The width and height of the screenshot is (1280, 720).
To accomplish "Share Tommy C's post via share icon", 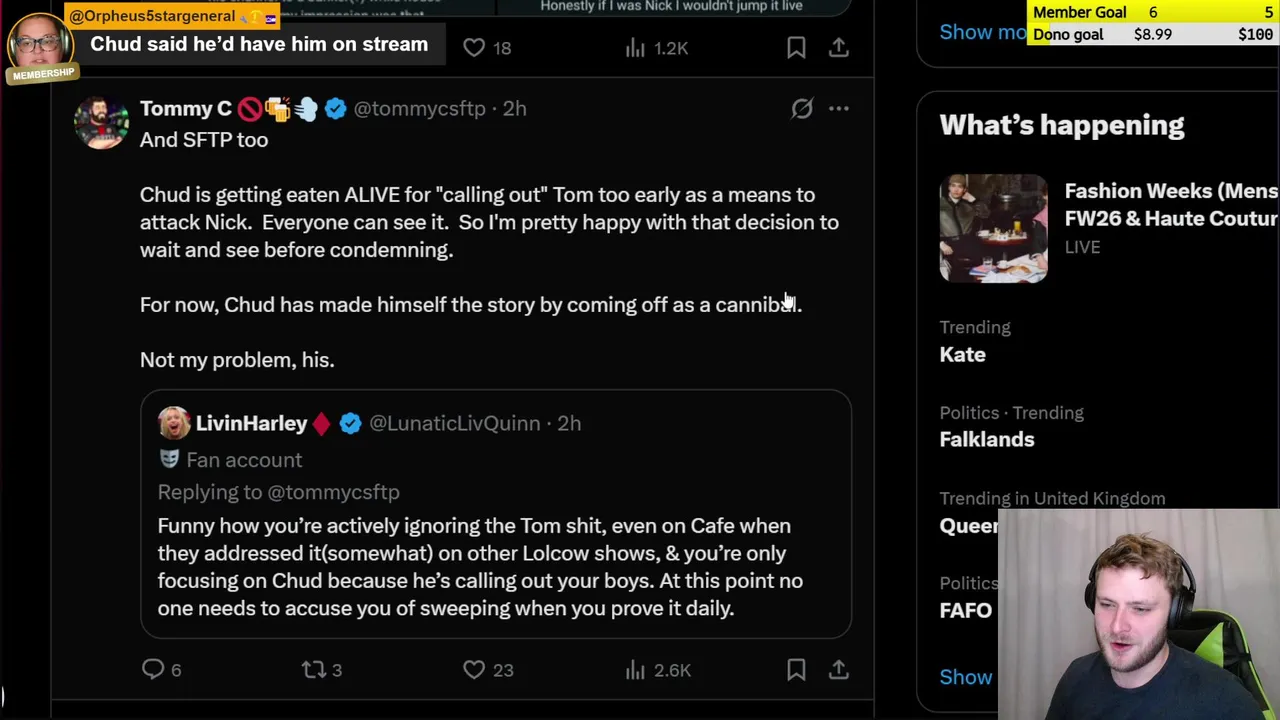I will pos(839,669).
